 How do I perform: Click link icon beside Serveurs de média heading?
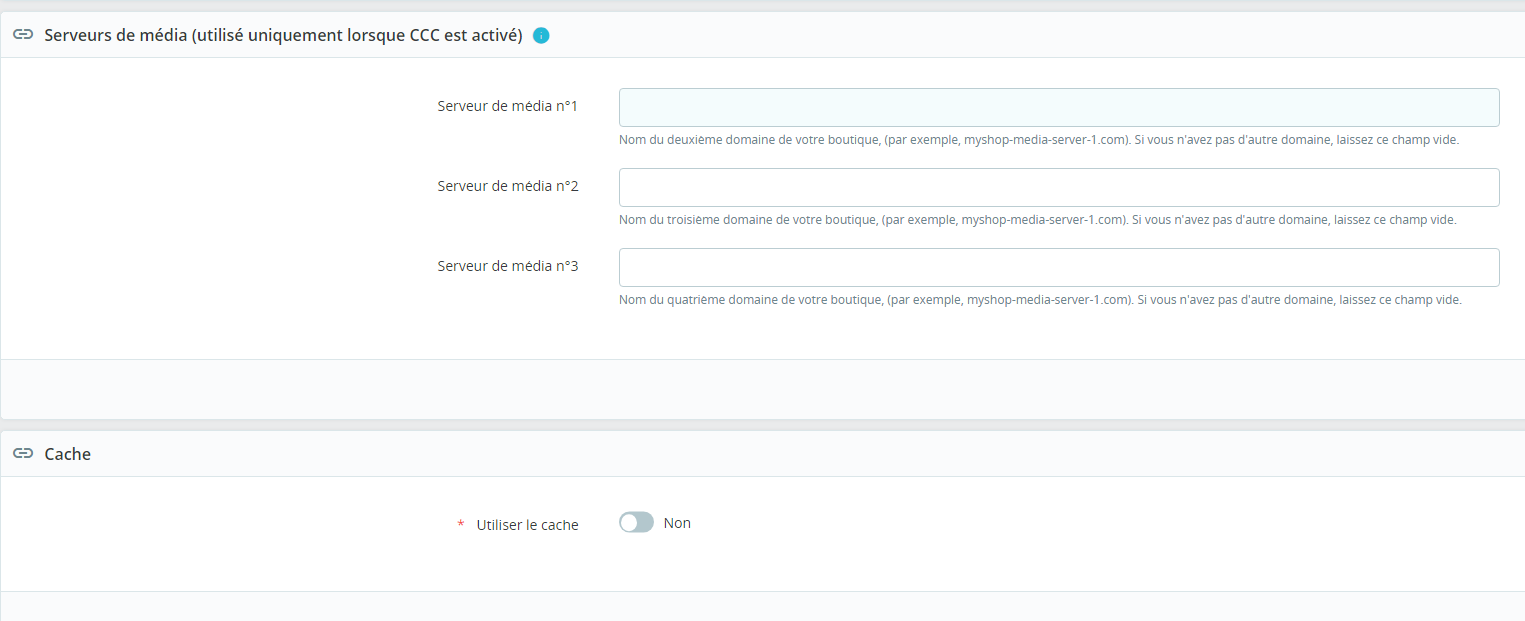(23, 35)
